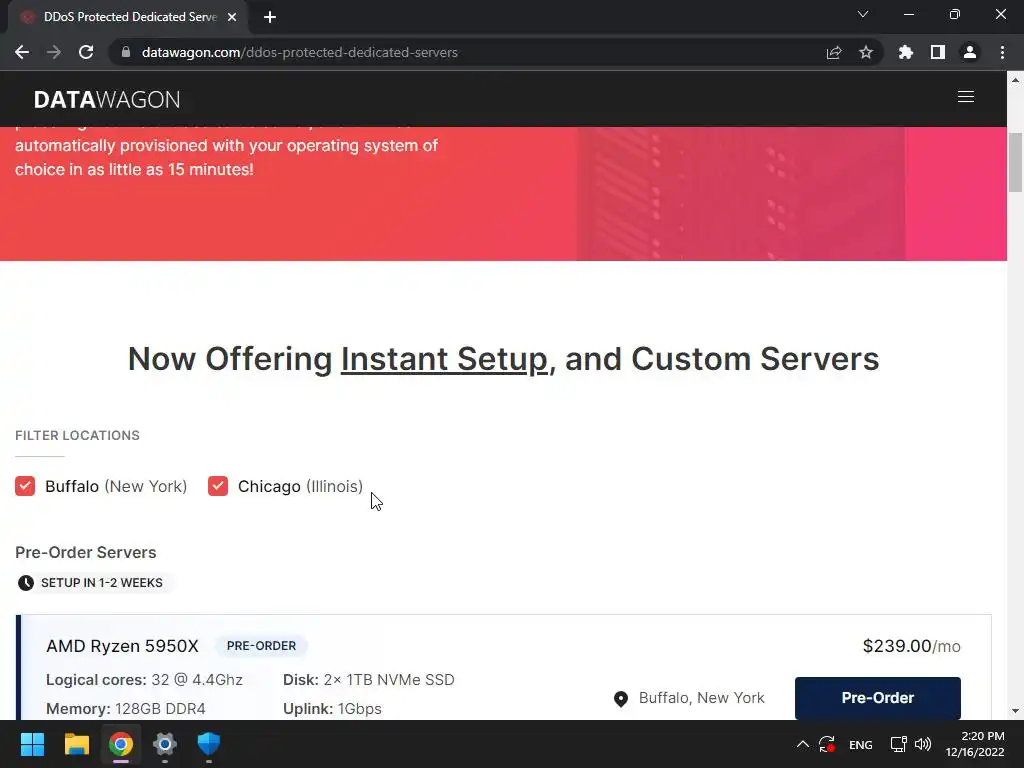
Task: Click the scrollbar up arrow
Action: click(1015, 80)
